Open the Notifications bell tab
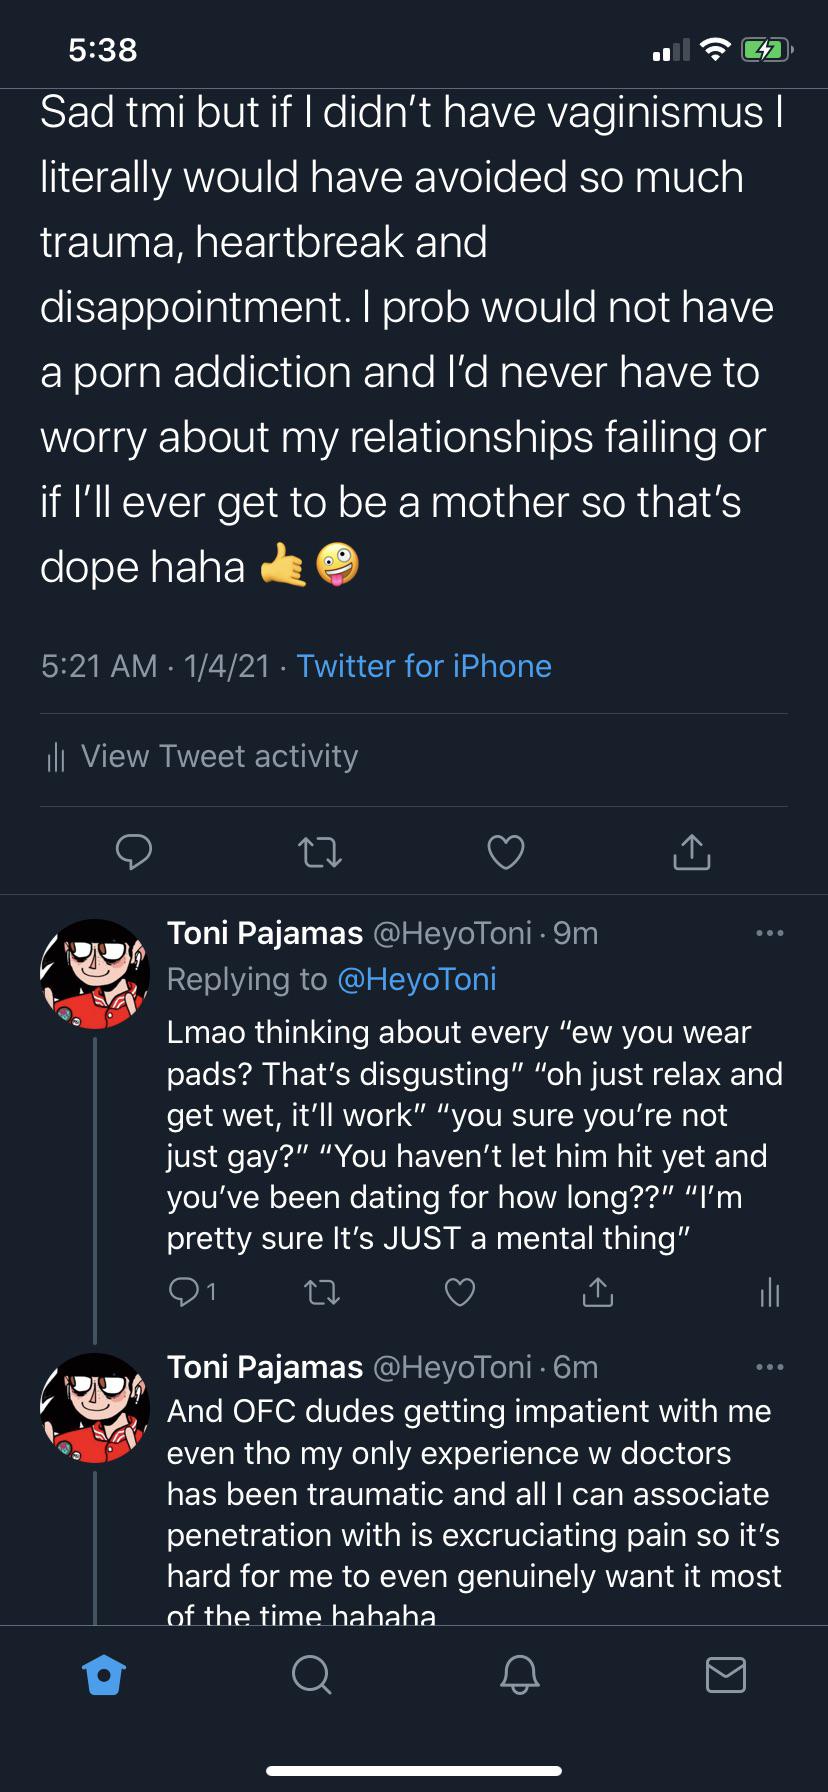This screenshot has height=1792, width=828. 519,1674
